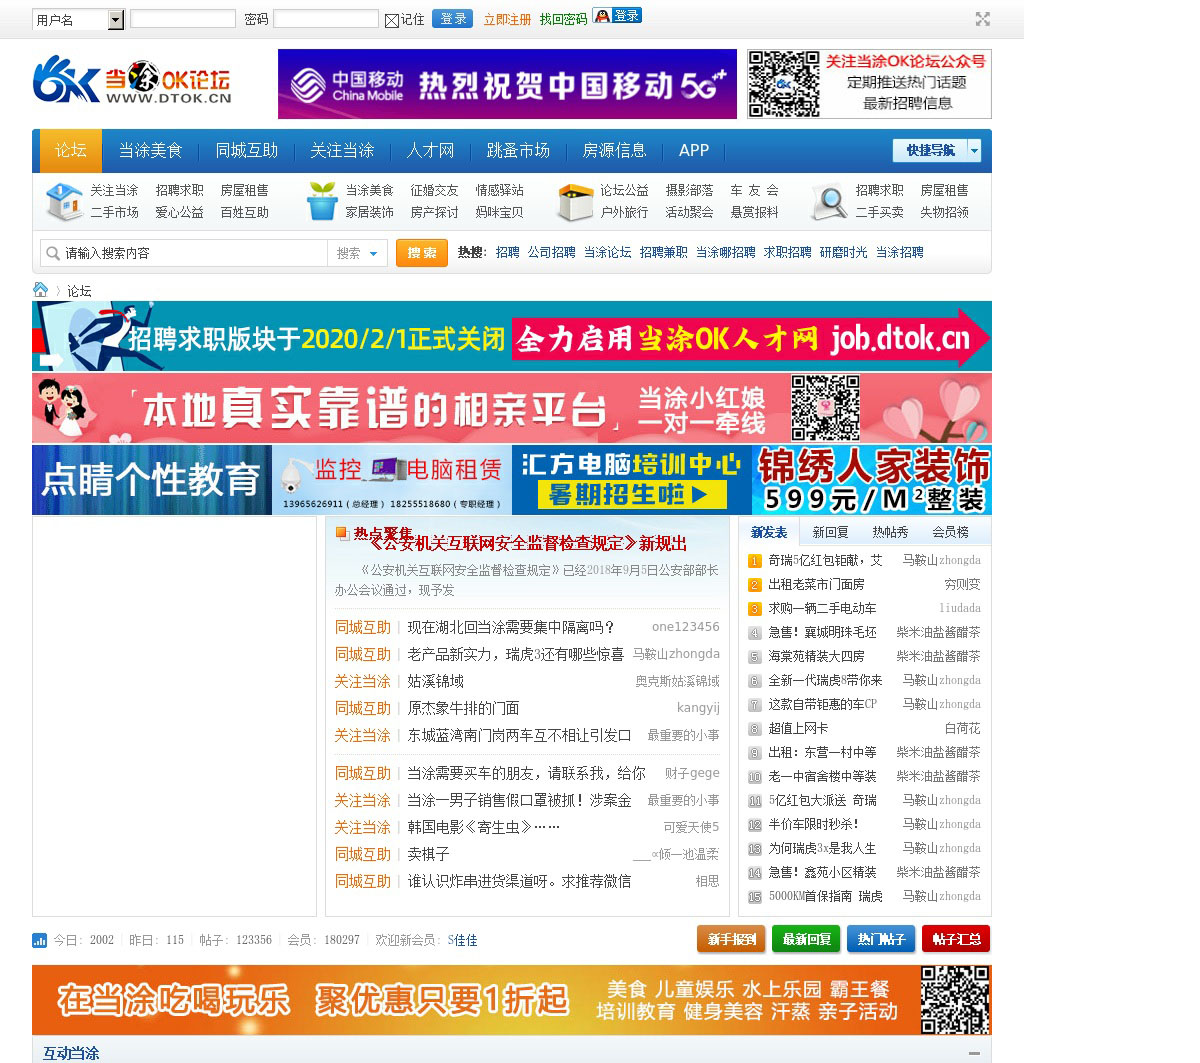
Task: Open the APP nav tab
Action: 694,150
